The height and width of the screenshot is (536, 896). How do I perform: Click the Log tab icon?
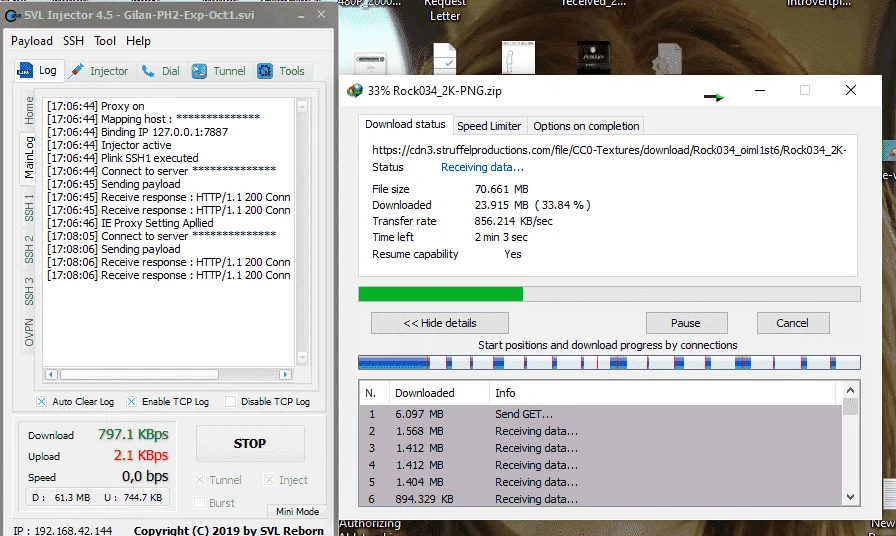pyautogui.click(x=25, y=70)
